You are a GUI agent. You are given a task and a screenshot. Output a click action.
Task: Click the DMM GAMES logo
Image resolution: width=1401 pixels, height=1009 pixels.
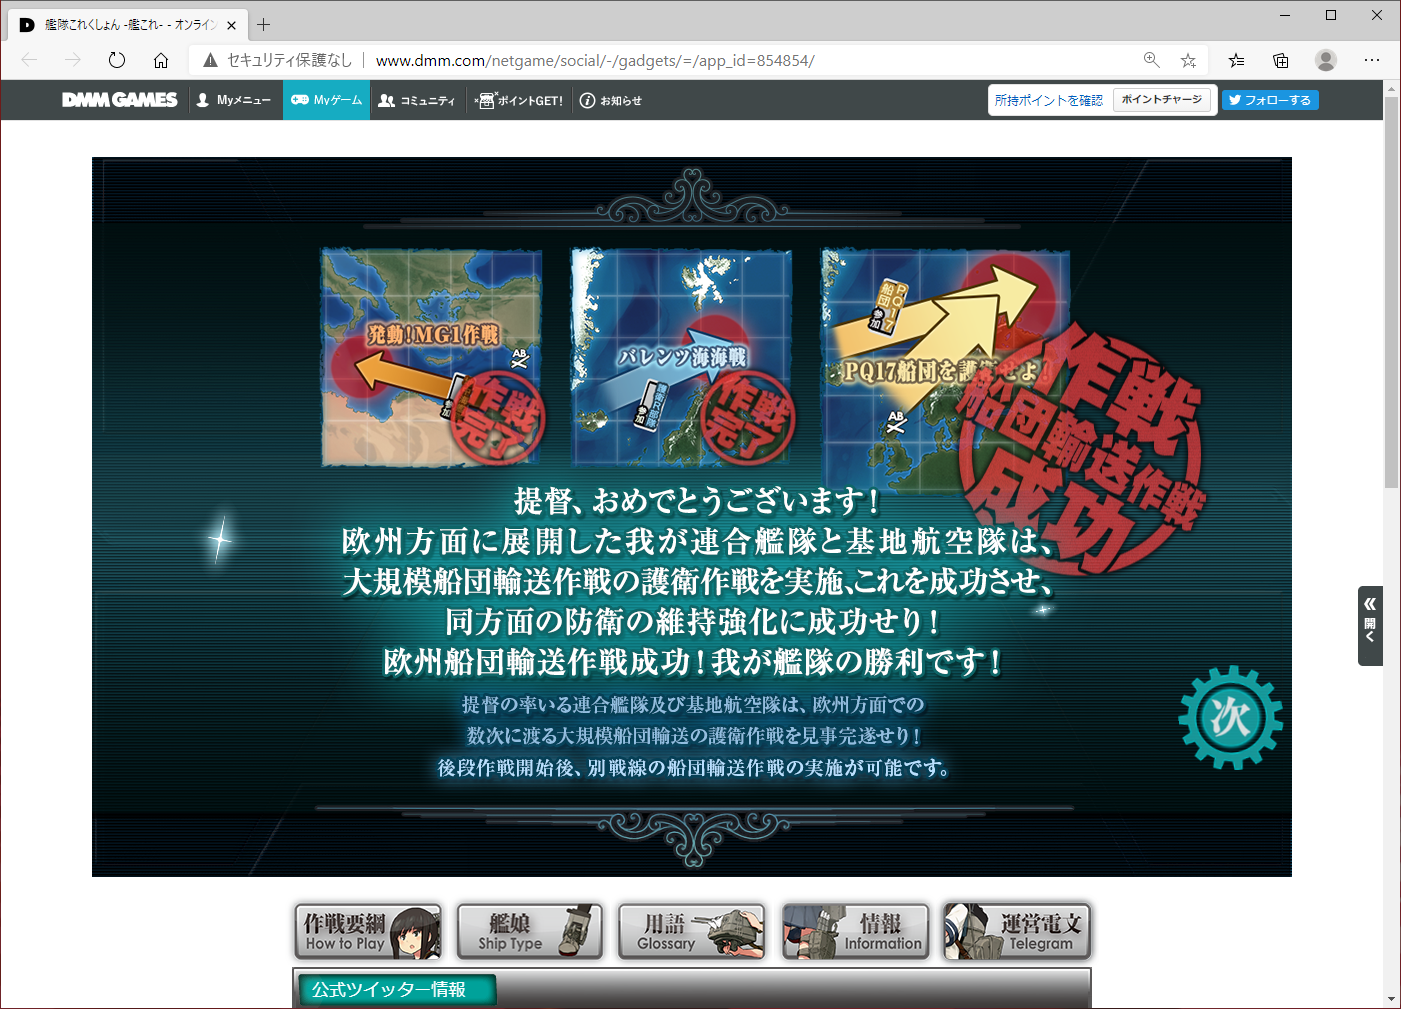coord(120,100)
